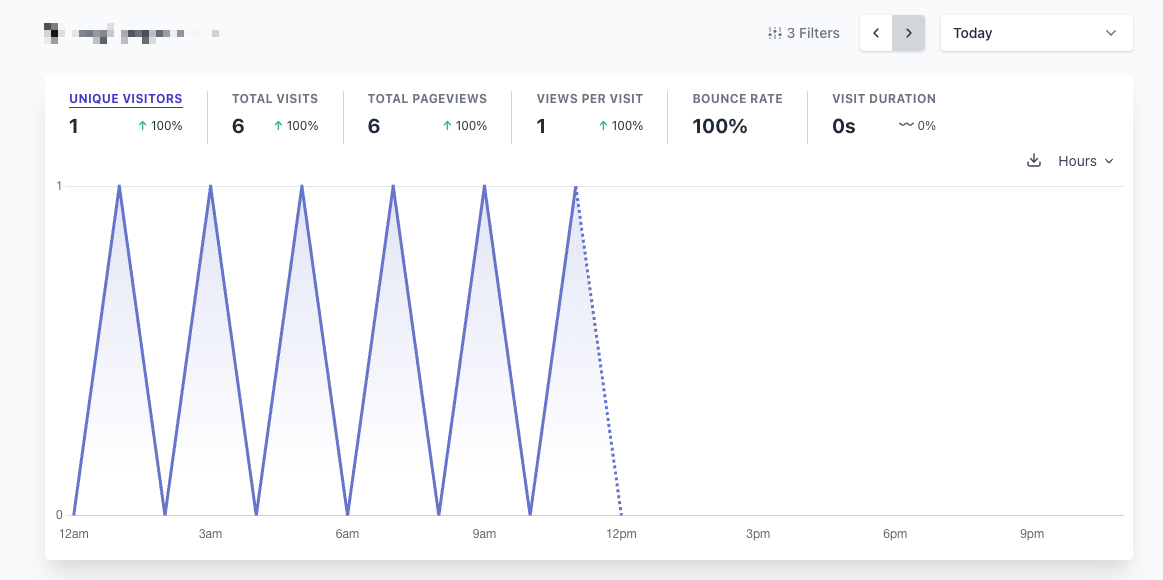Select the Bounce Rate metric
The image size is (1163, 580).
point(737,99)
